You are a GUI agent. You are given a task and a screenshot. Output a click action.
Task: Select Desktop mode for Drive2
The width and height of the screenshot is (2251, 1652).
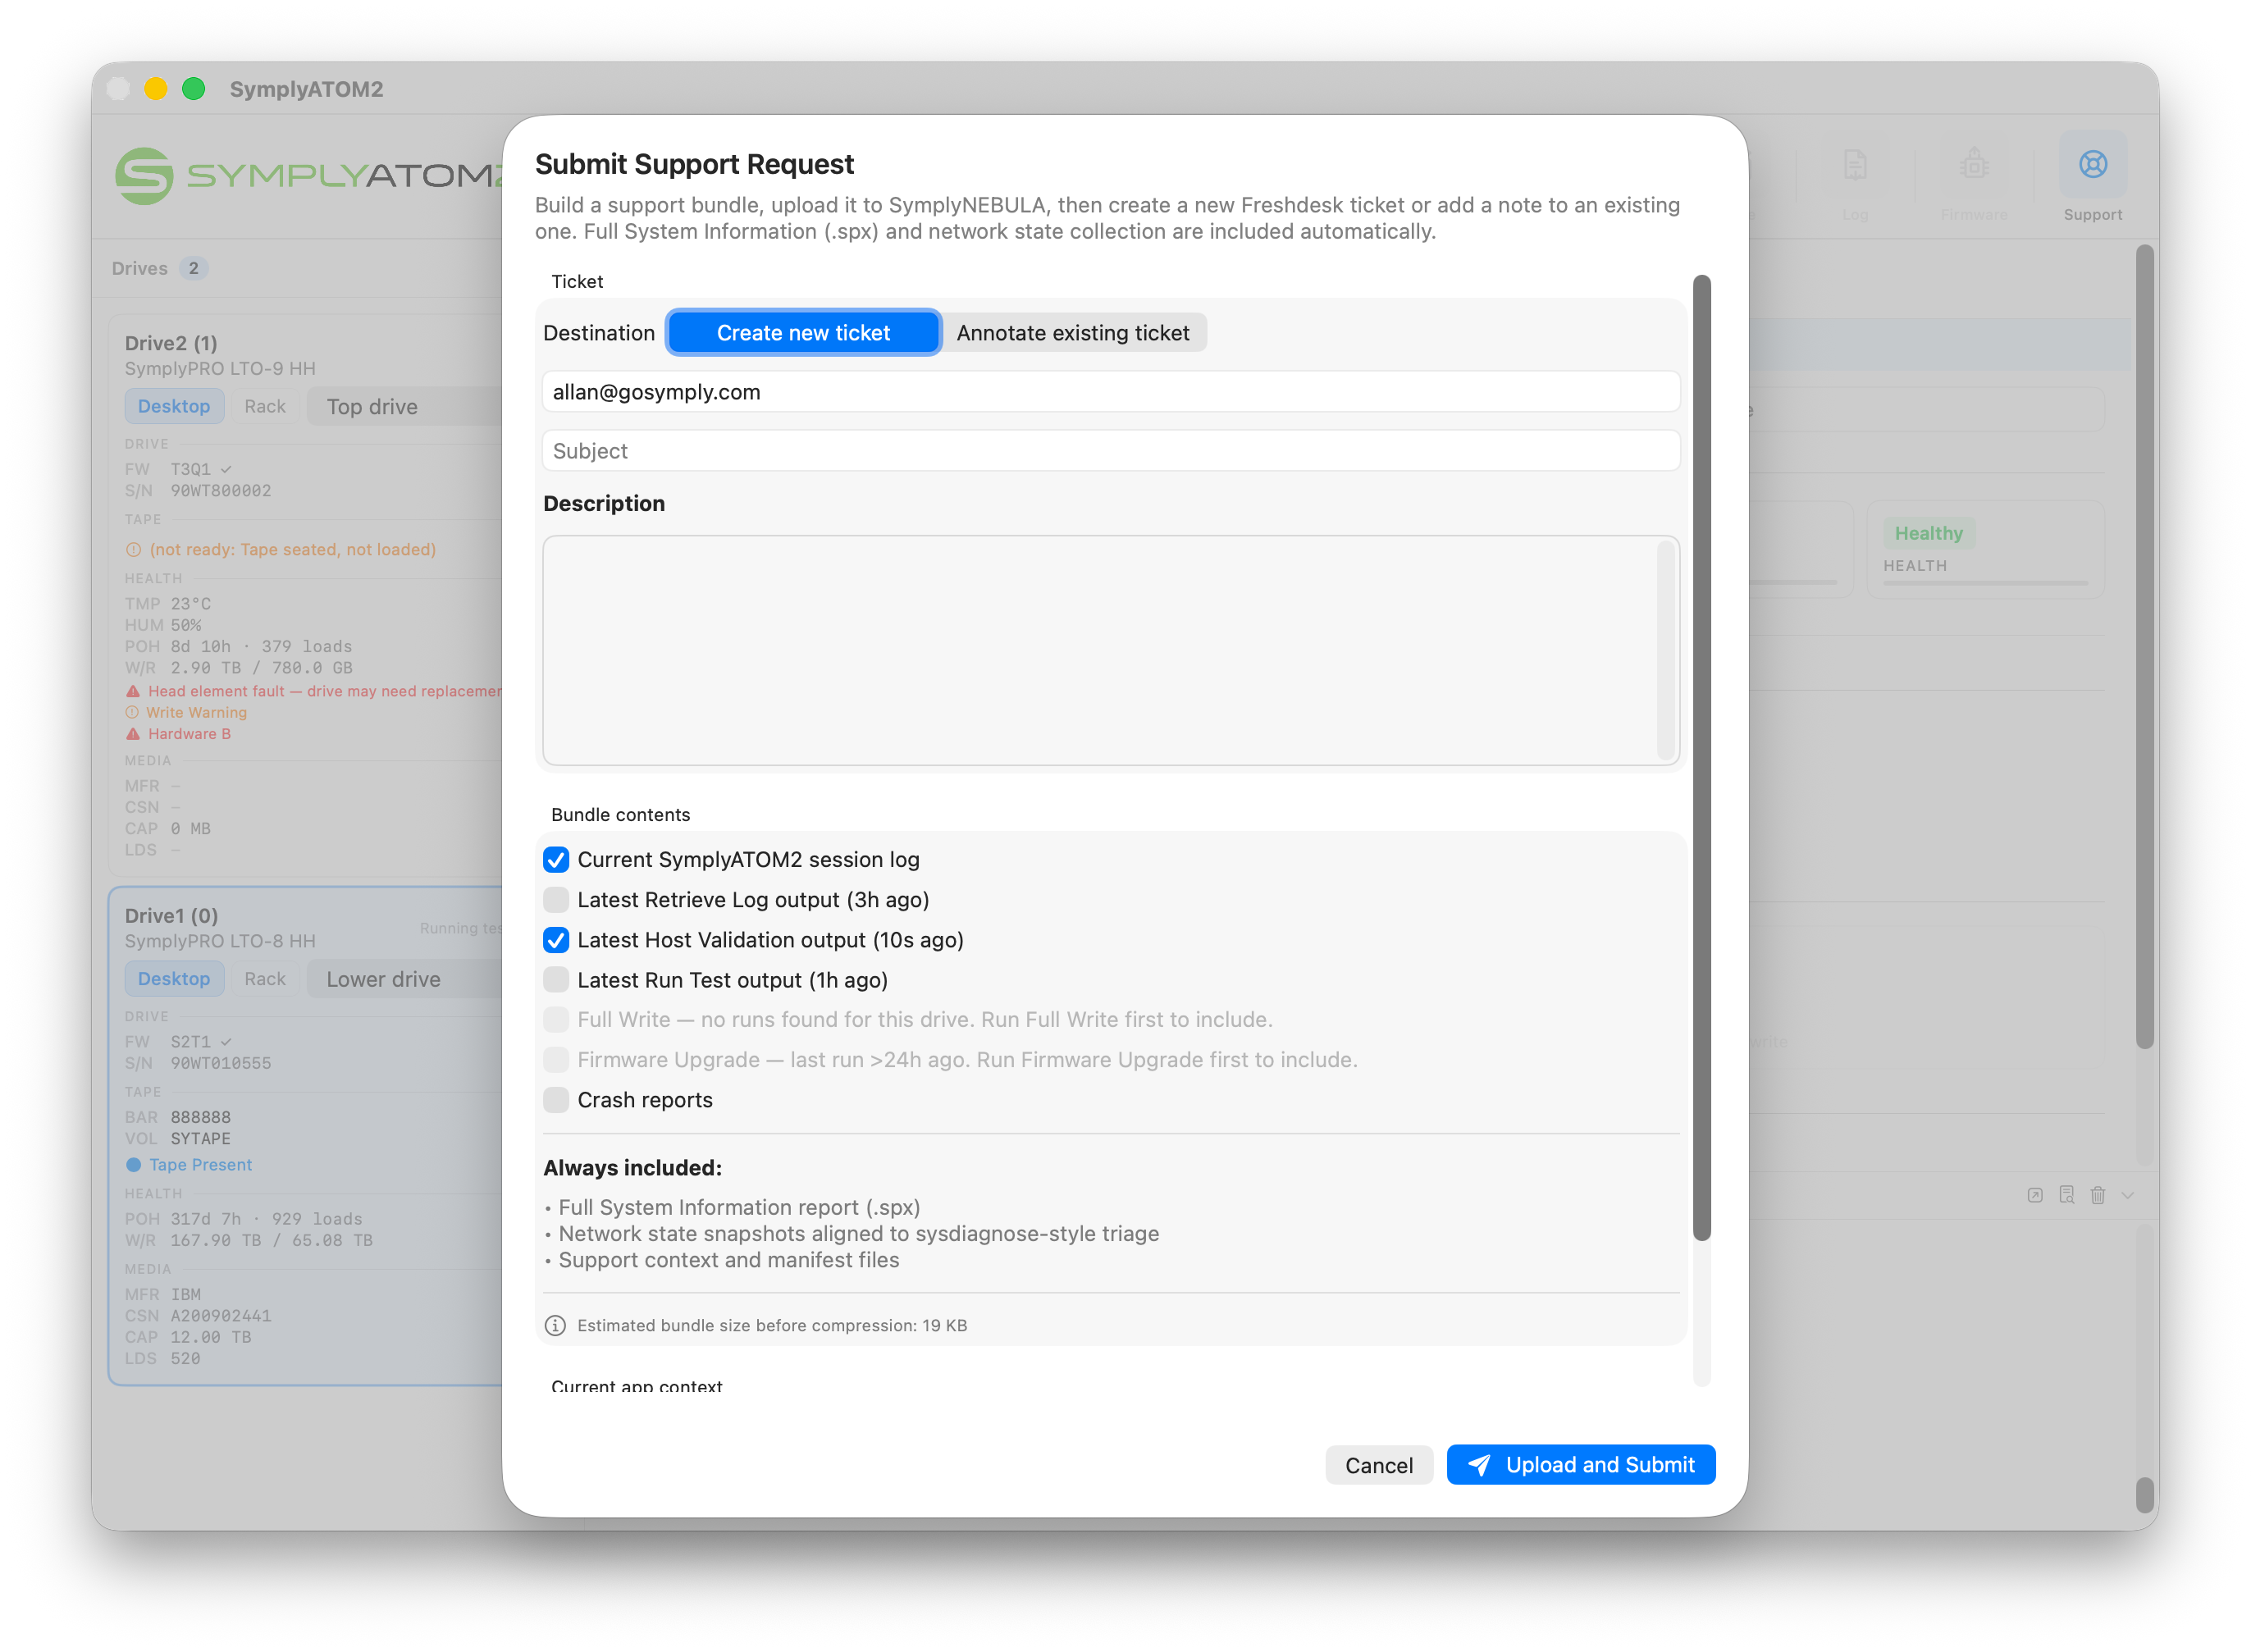point(174,406)
